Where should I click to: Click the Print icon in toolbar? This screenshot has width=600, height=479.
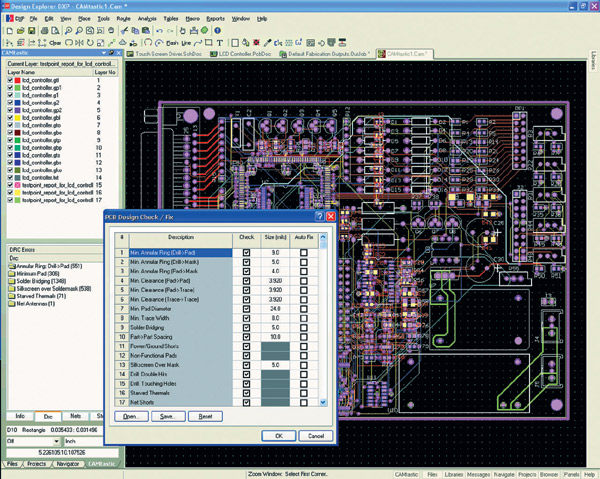tap(45, 31)
